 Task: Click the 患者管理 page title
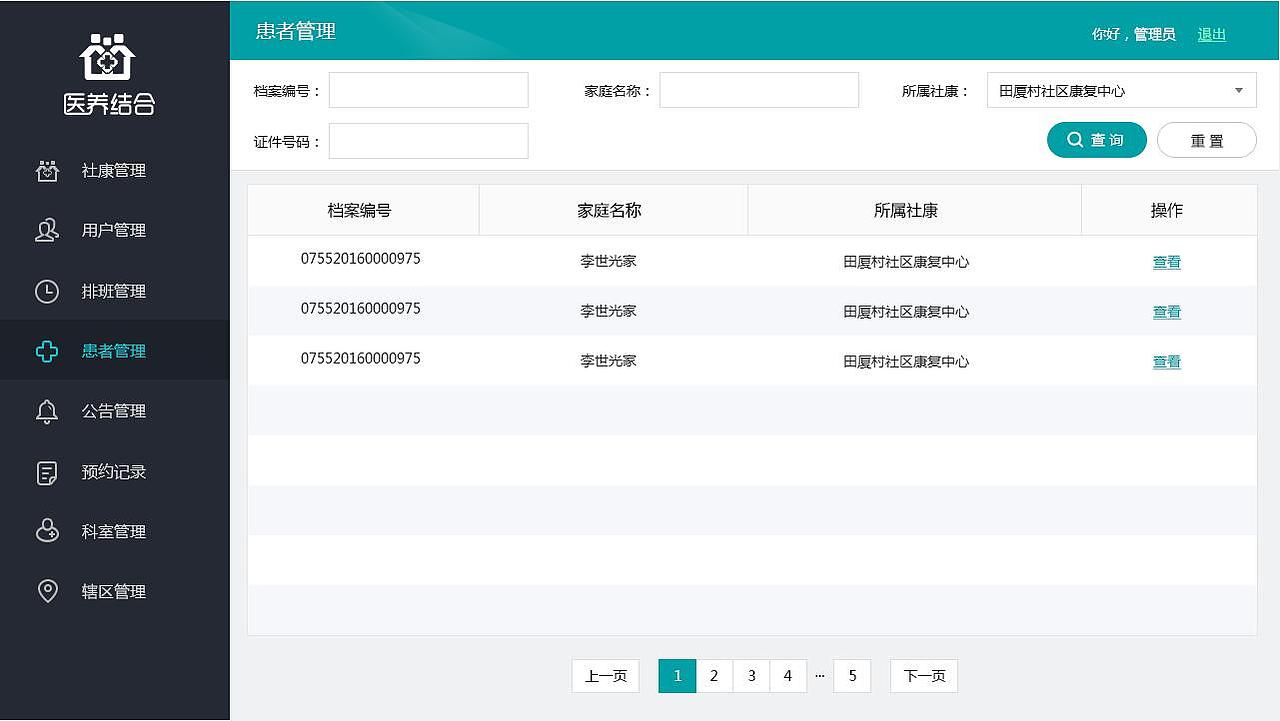click(x=296, y=31)
